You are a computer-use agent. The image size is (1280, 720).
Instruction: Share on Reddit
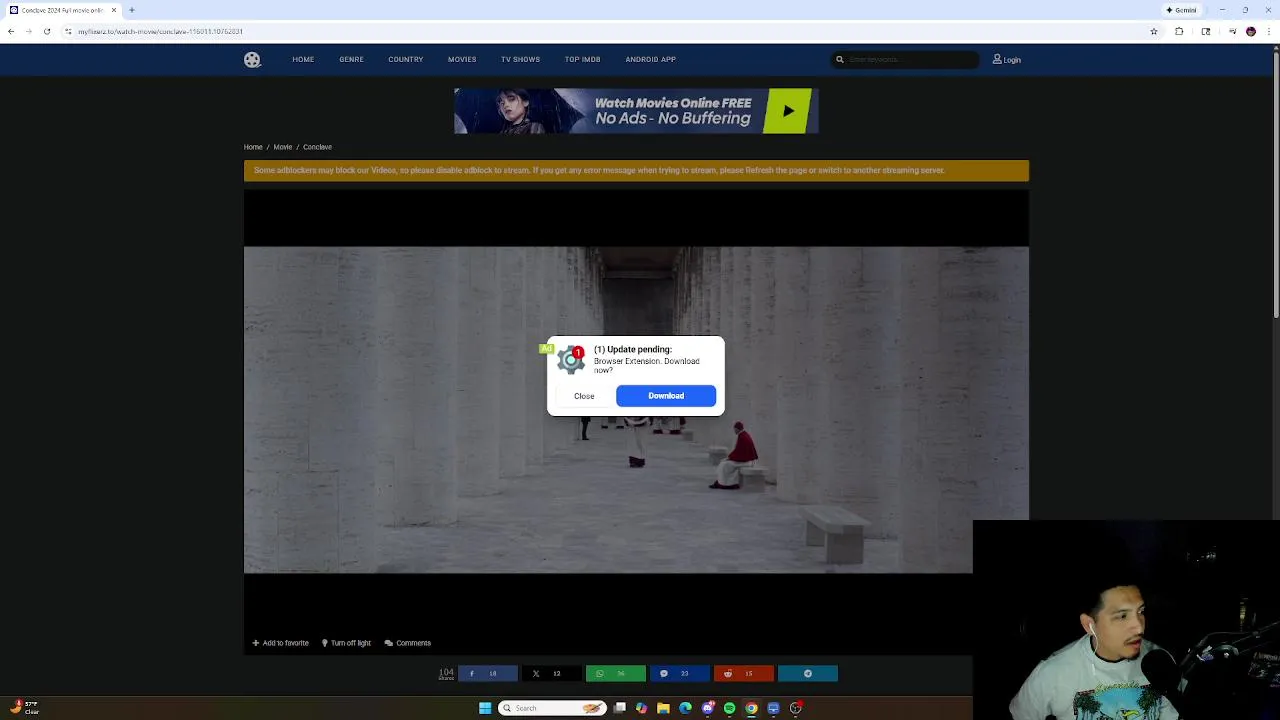(744, 674)
